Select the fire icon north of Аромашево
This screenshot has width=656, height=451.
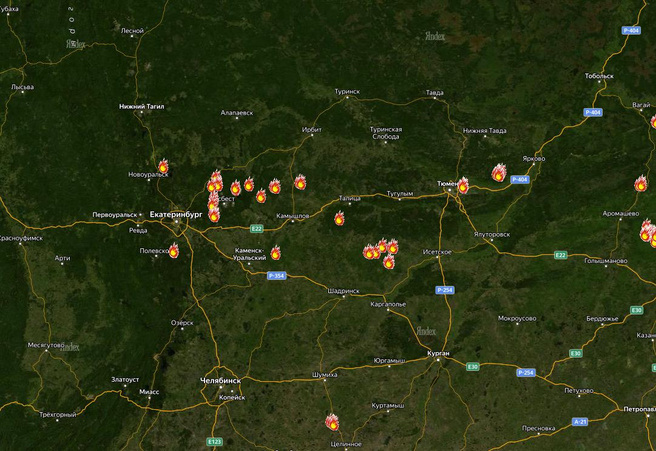[x=641, y=184]
